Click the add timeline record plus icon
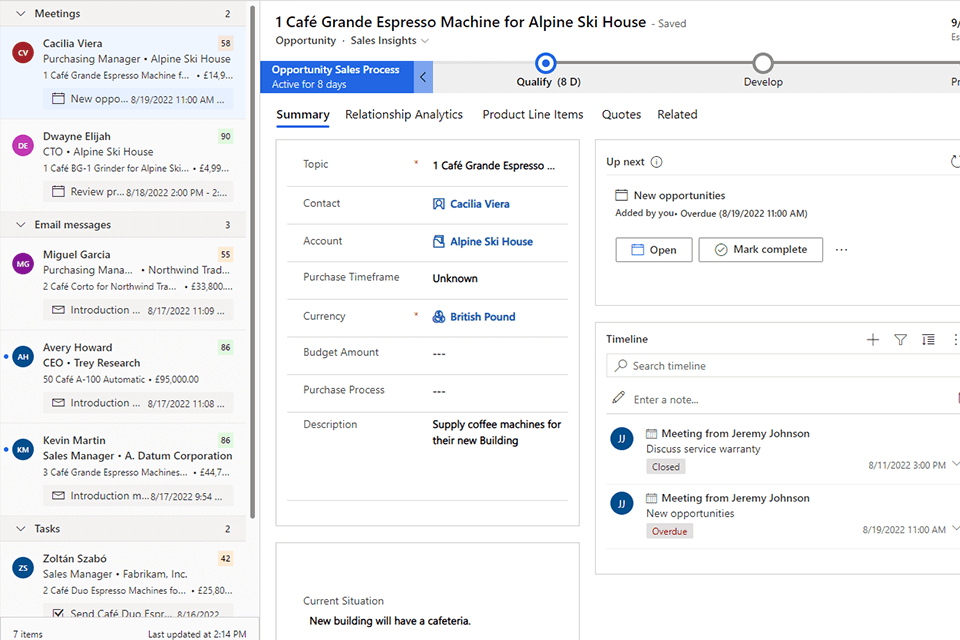Screen dimensions: 960x640 pos(872,340)
